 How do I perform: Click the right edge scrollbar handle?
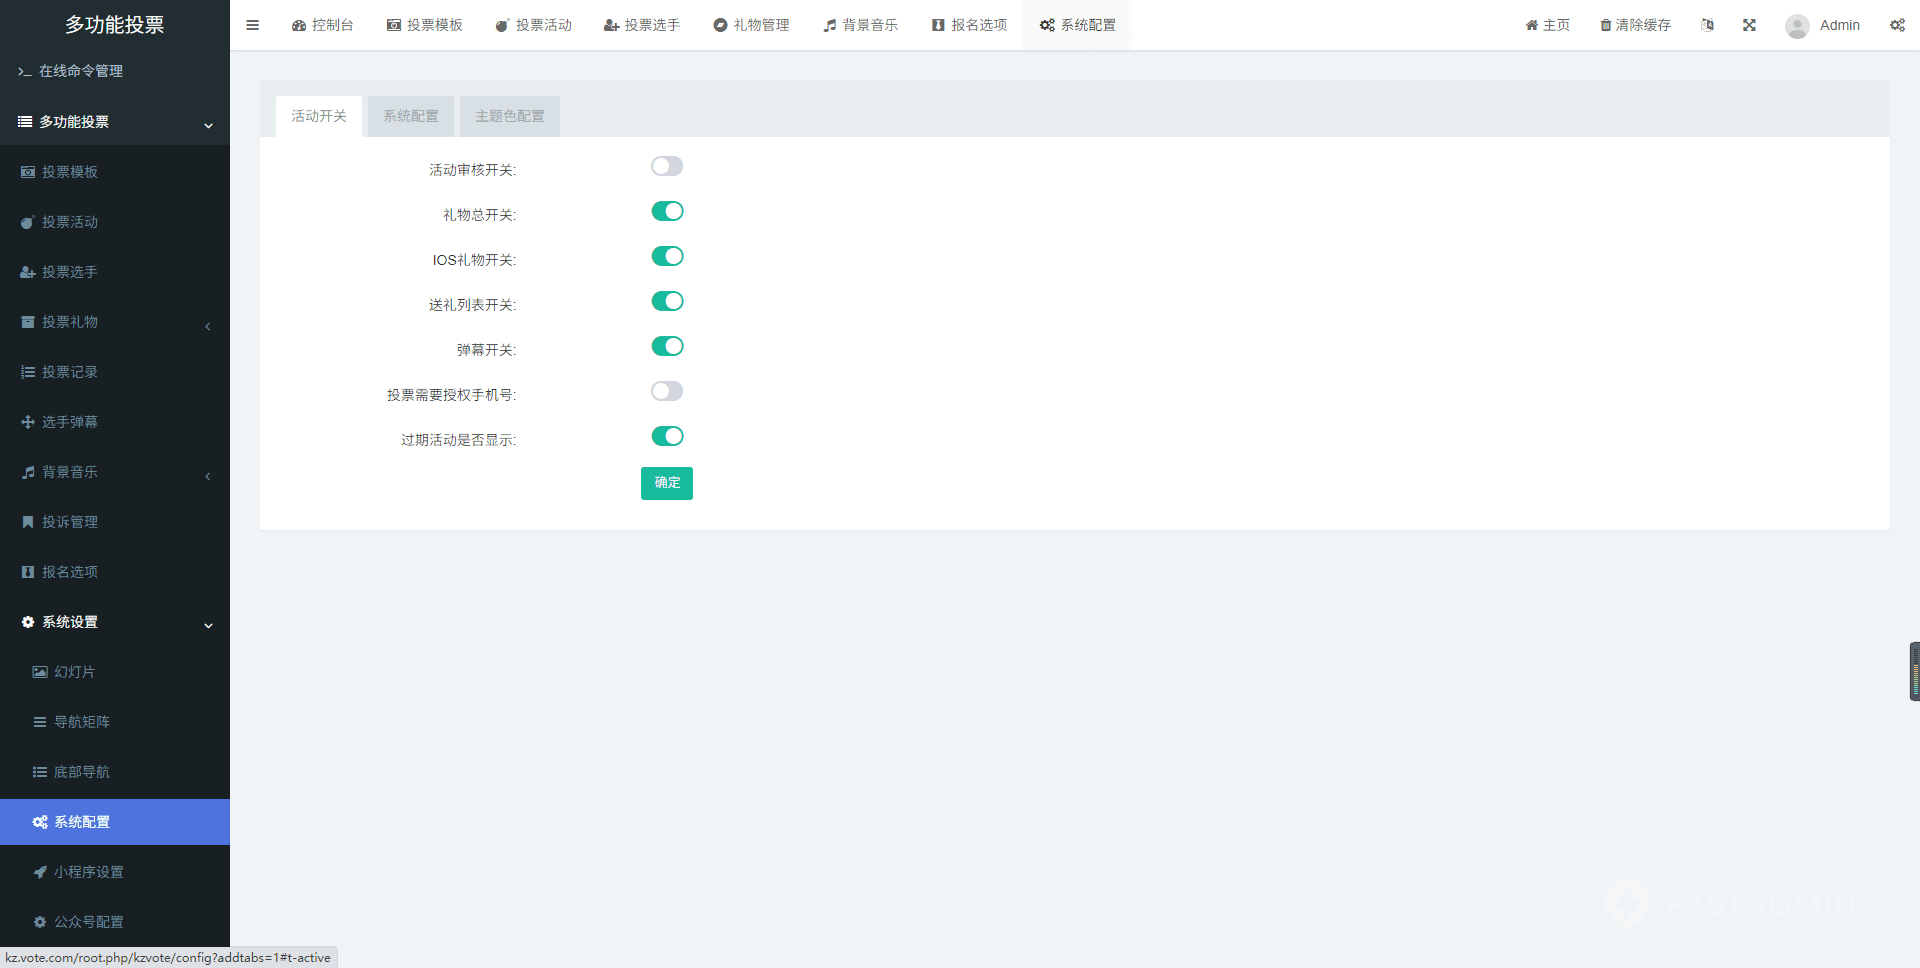tap(1914, 671)
